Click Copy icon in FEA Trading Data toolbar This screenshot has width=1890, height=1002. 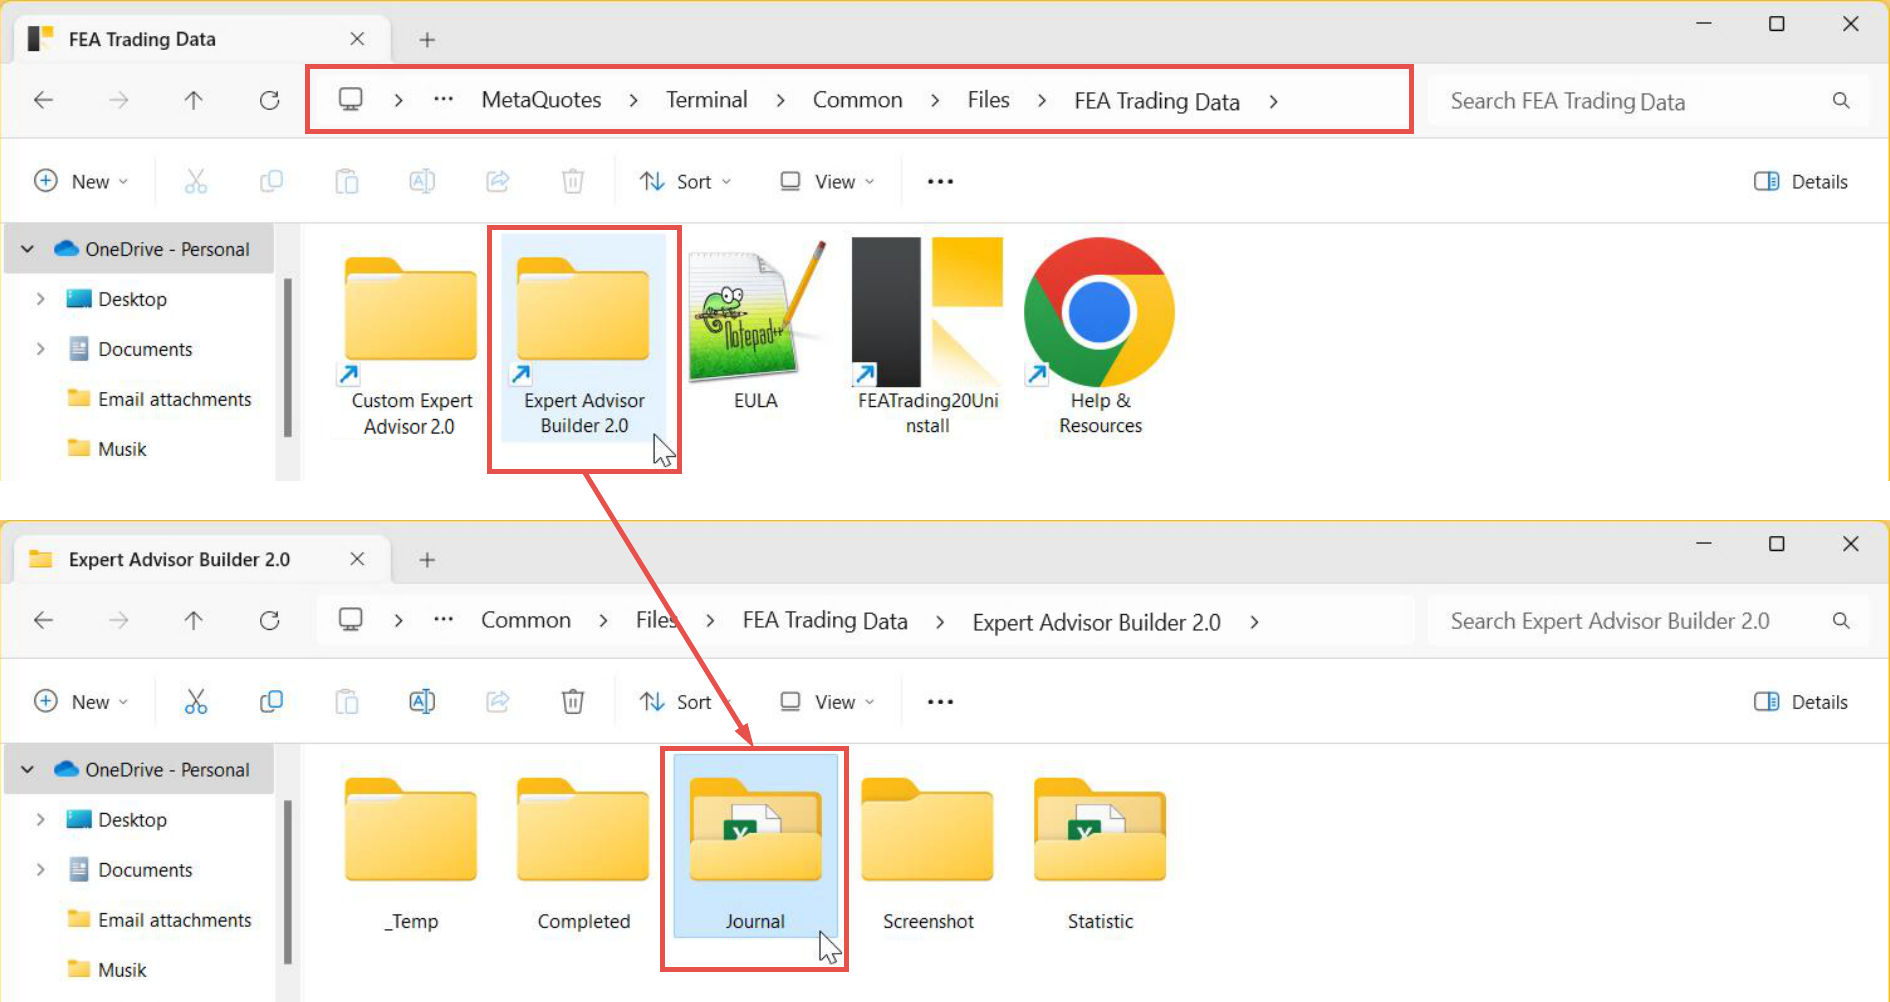271,181
